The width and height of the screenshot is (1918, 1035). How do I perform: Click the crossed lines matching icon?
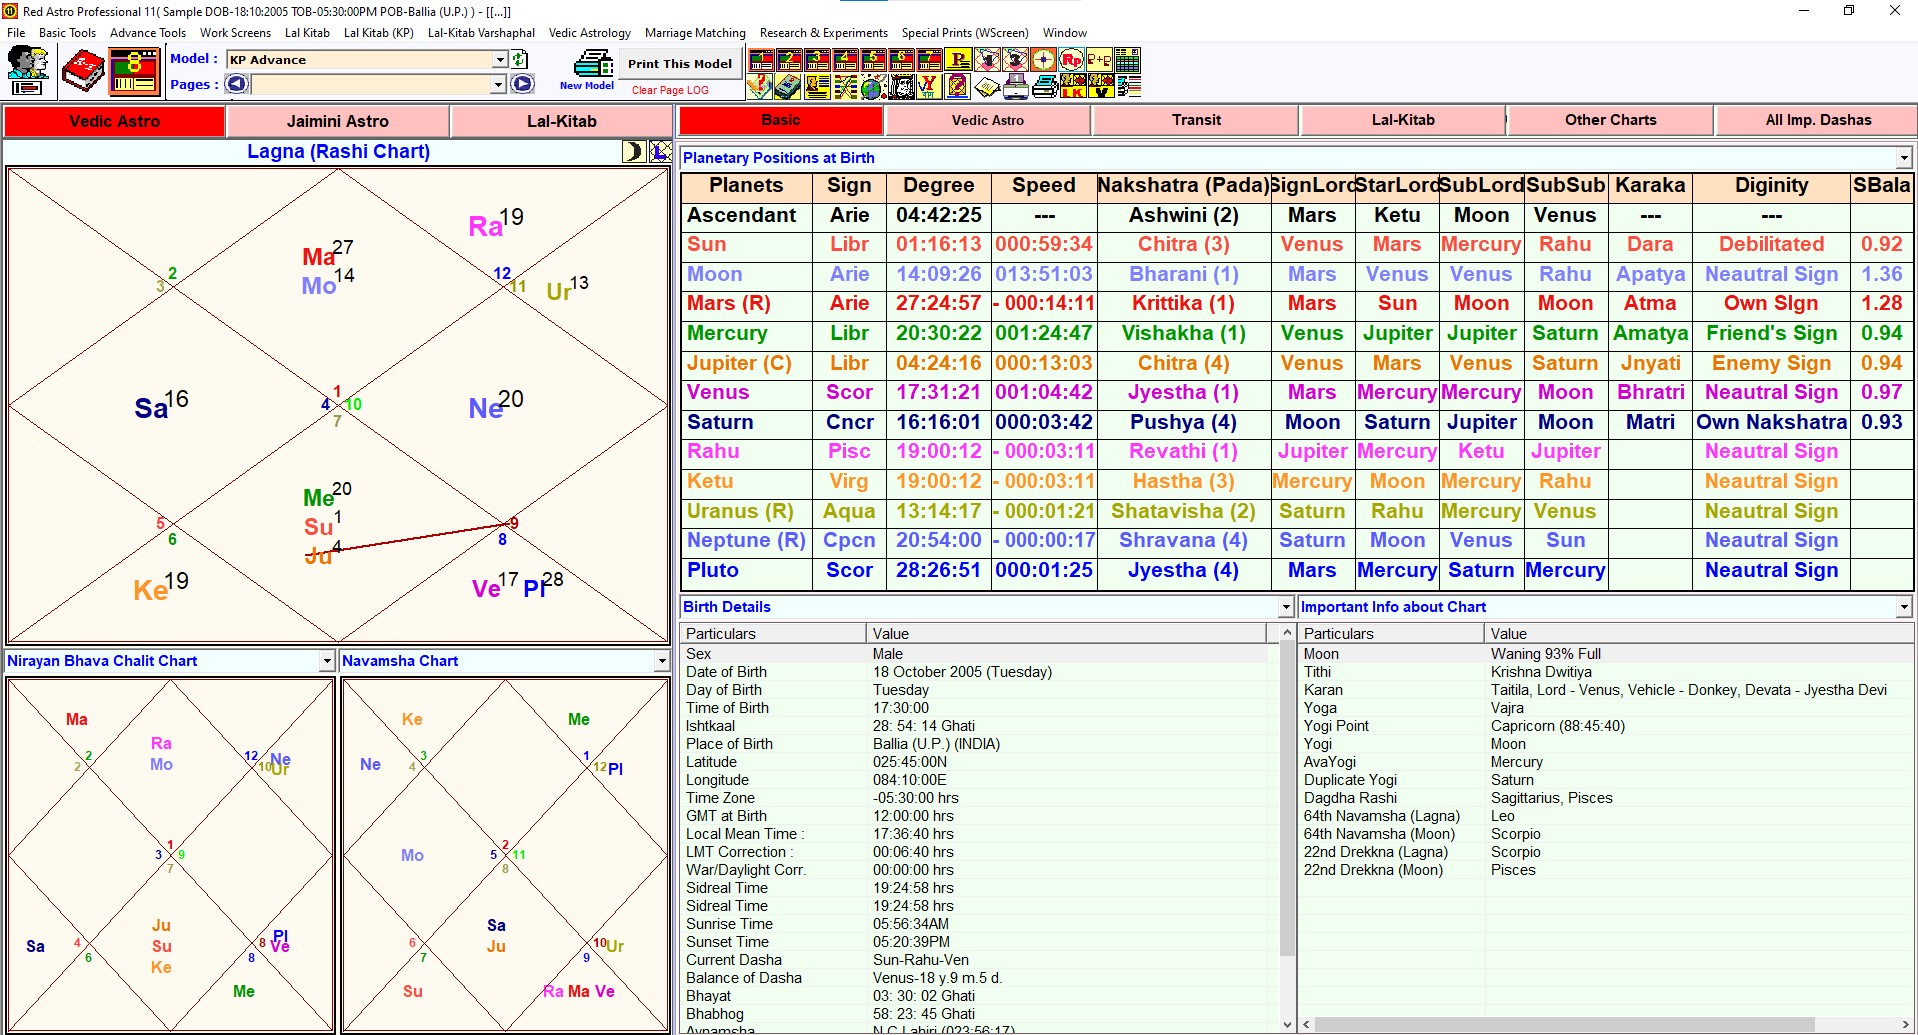846,87
